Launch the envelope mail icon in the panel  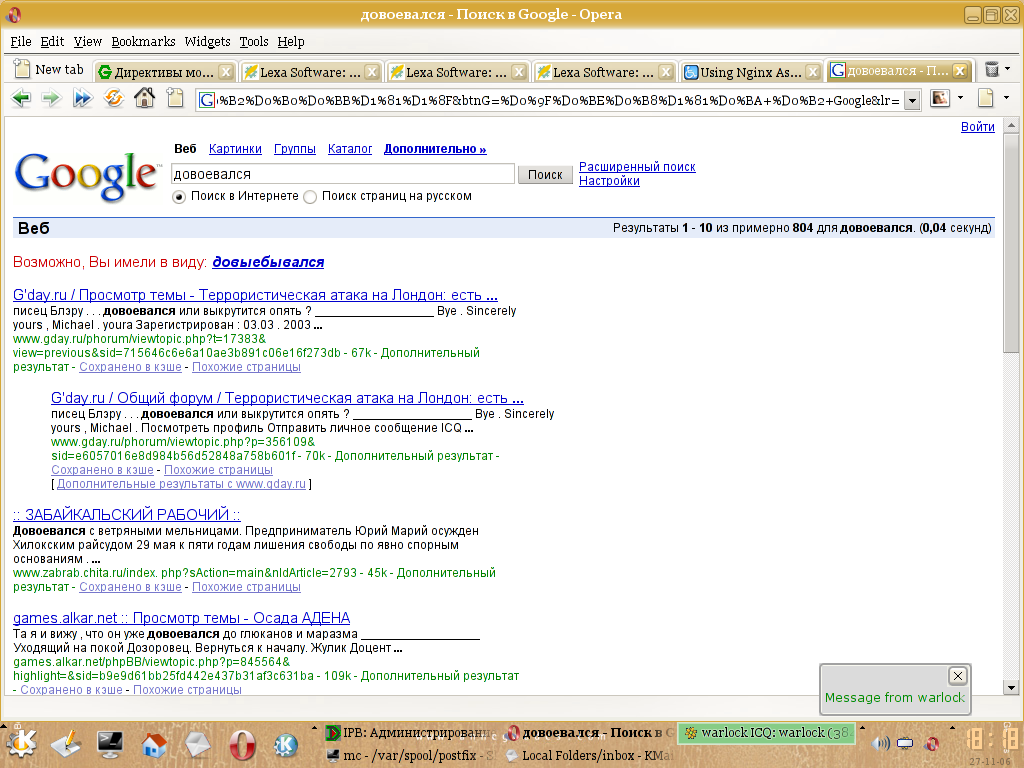[198, 744]
